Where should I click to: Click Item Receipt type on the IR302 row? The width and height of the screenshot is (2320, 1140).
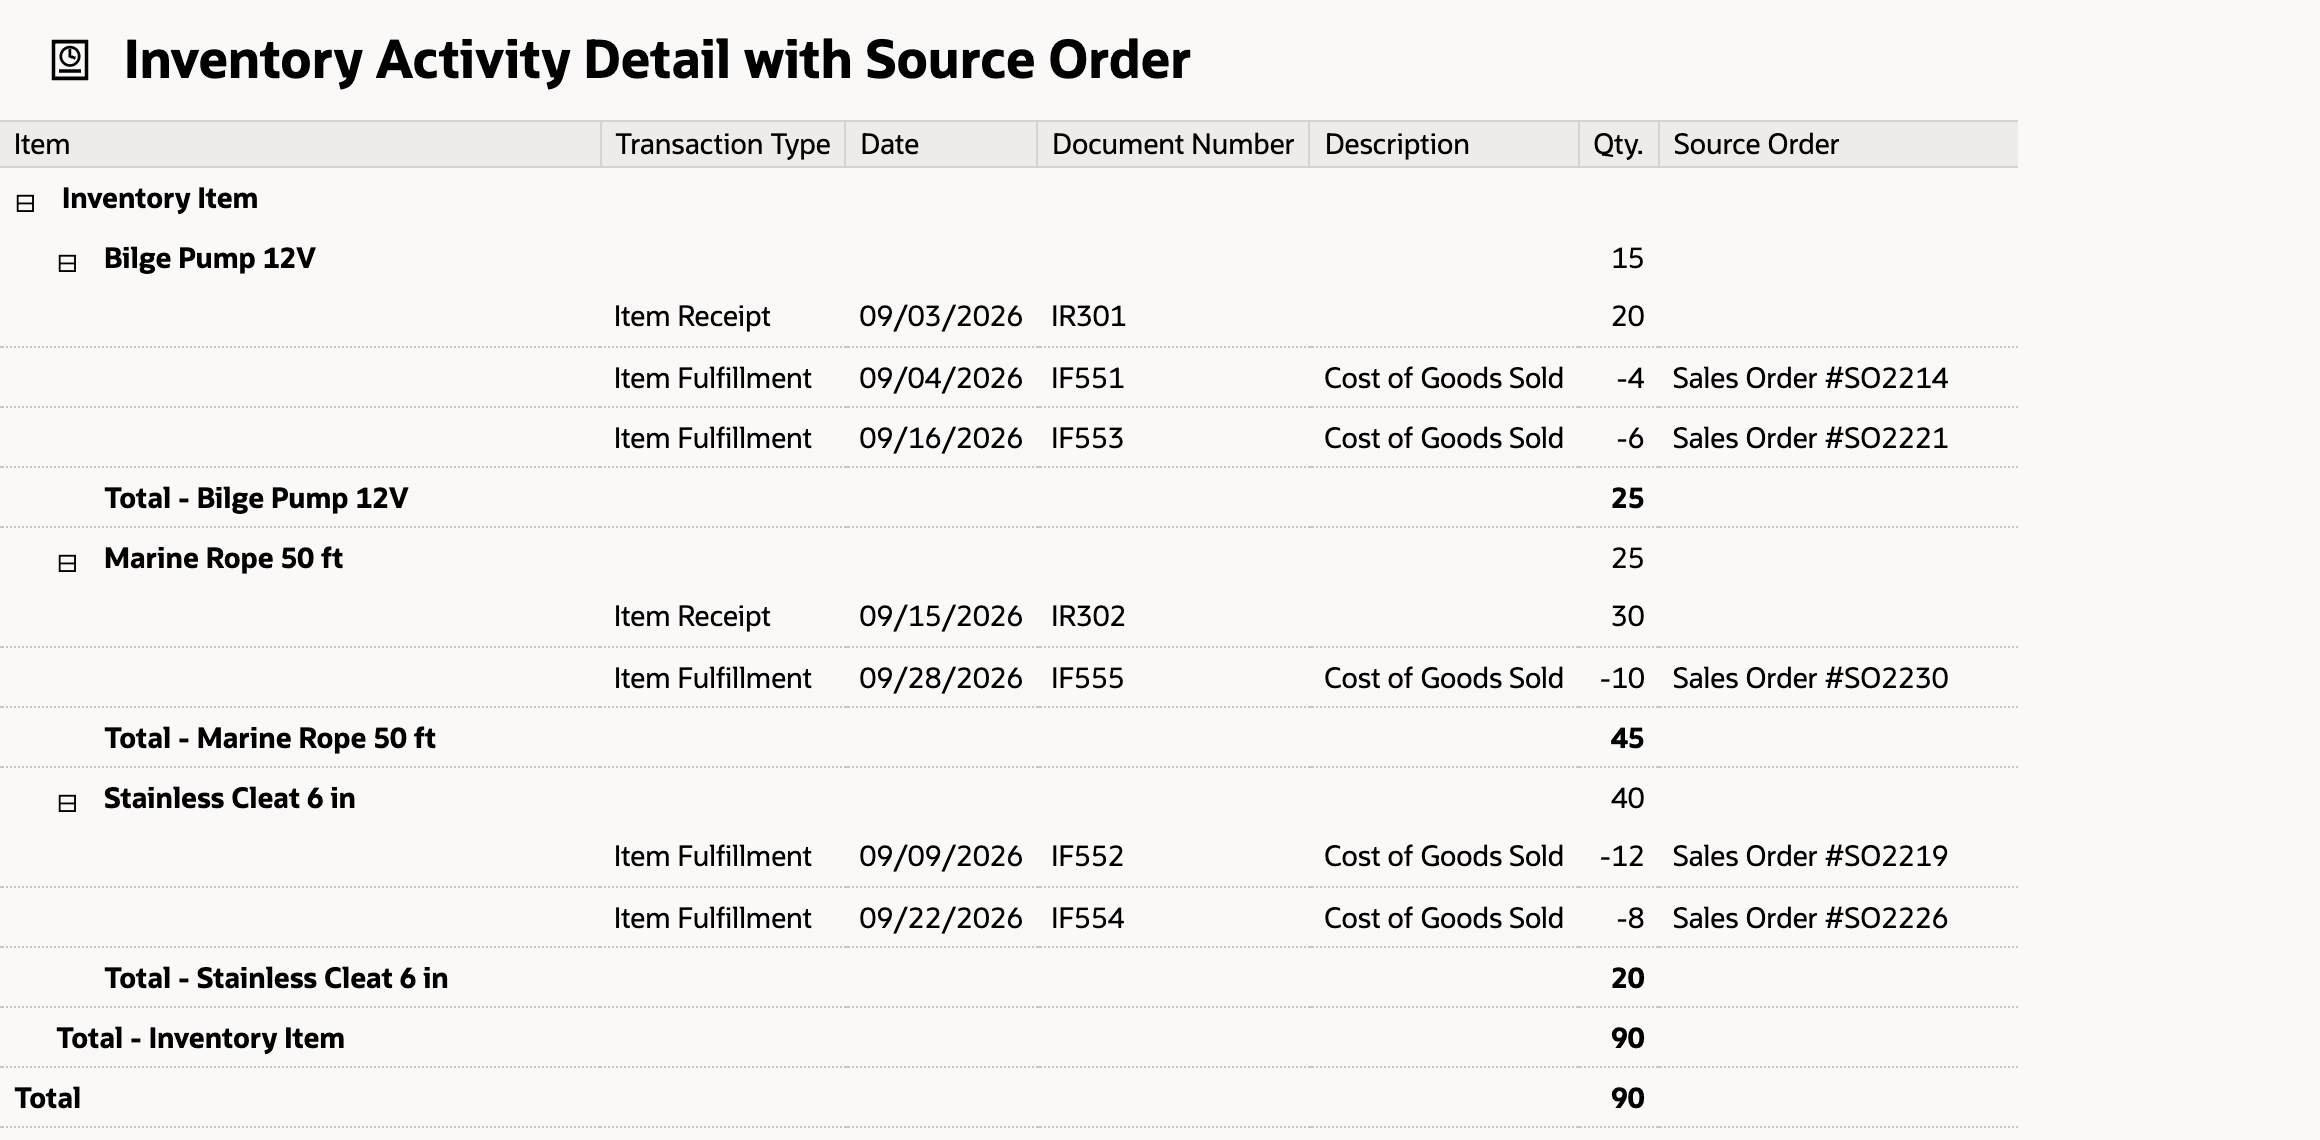(x=692, y=616)
